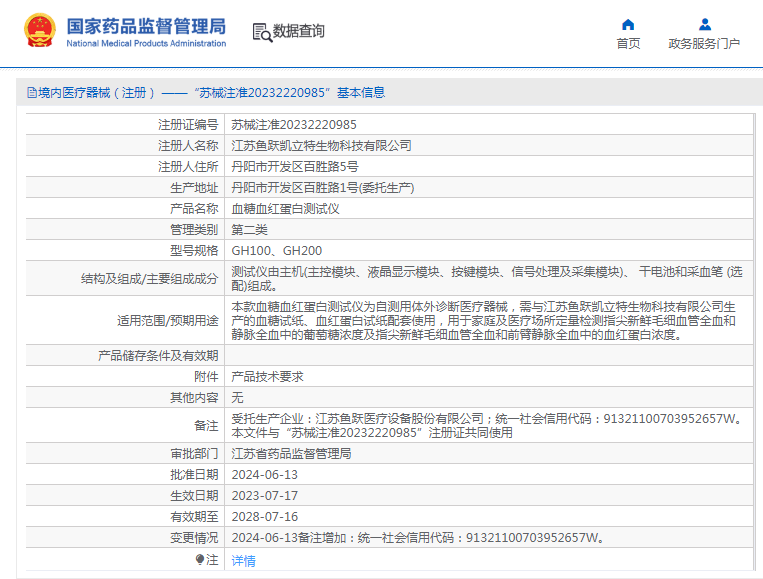Viewport: 763px width, 579px height.
Task: Click registration number 苏械注准20232220985 cell
Action: point(294,125)
